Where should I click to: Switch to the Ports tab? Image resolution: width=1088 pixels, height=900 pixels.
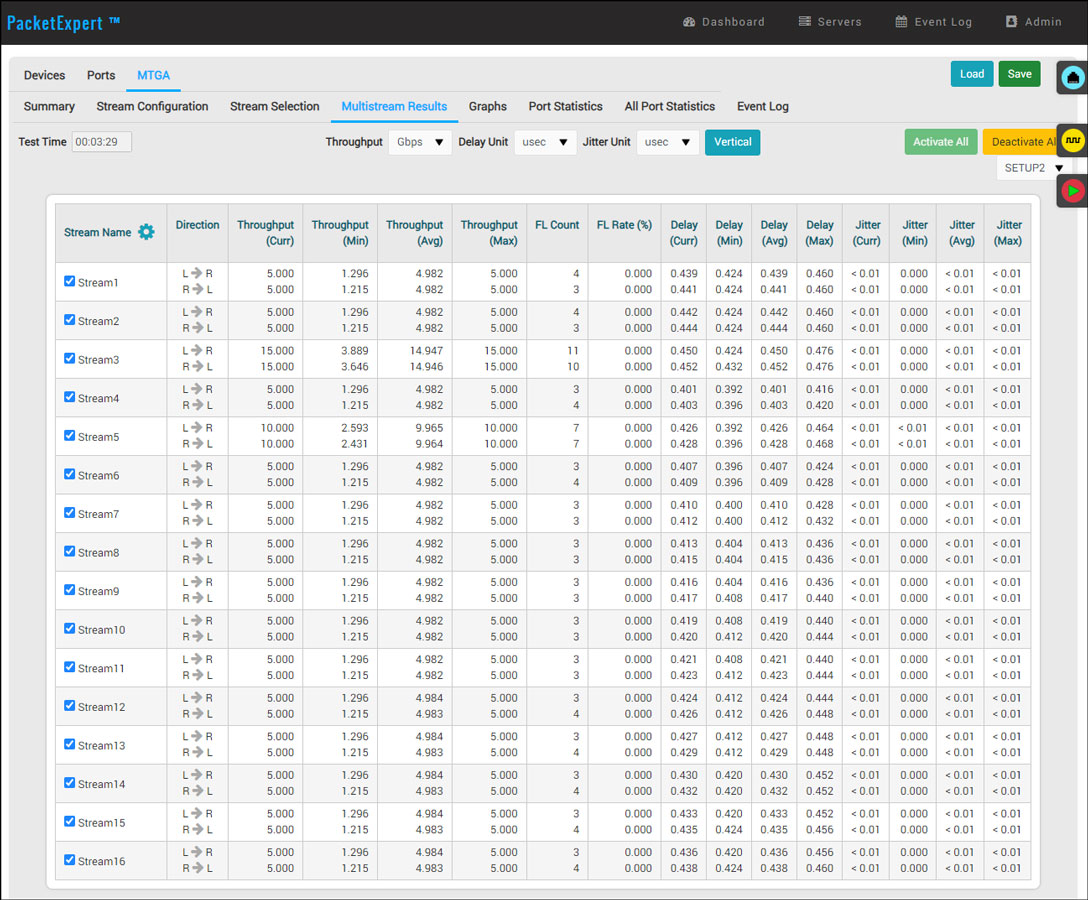pos(101,75)
